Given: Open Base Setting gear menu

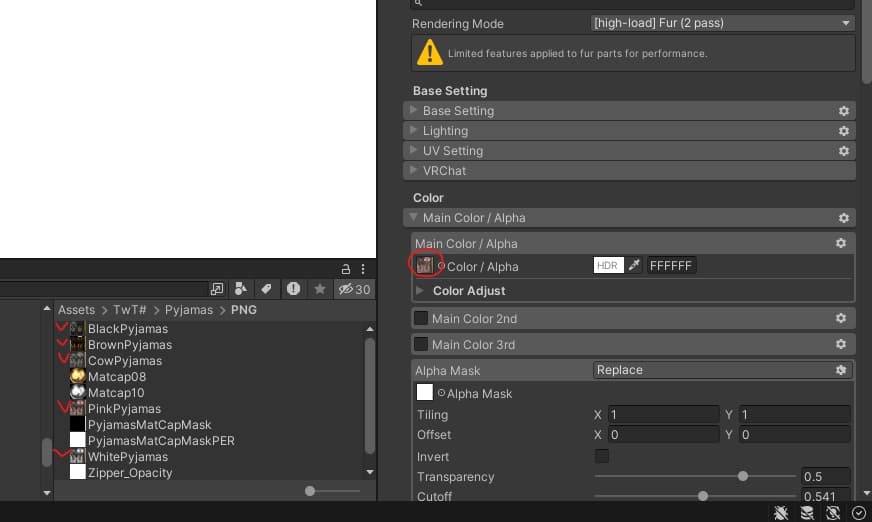Looking at the screenshot, I should [x=844, y=111].
